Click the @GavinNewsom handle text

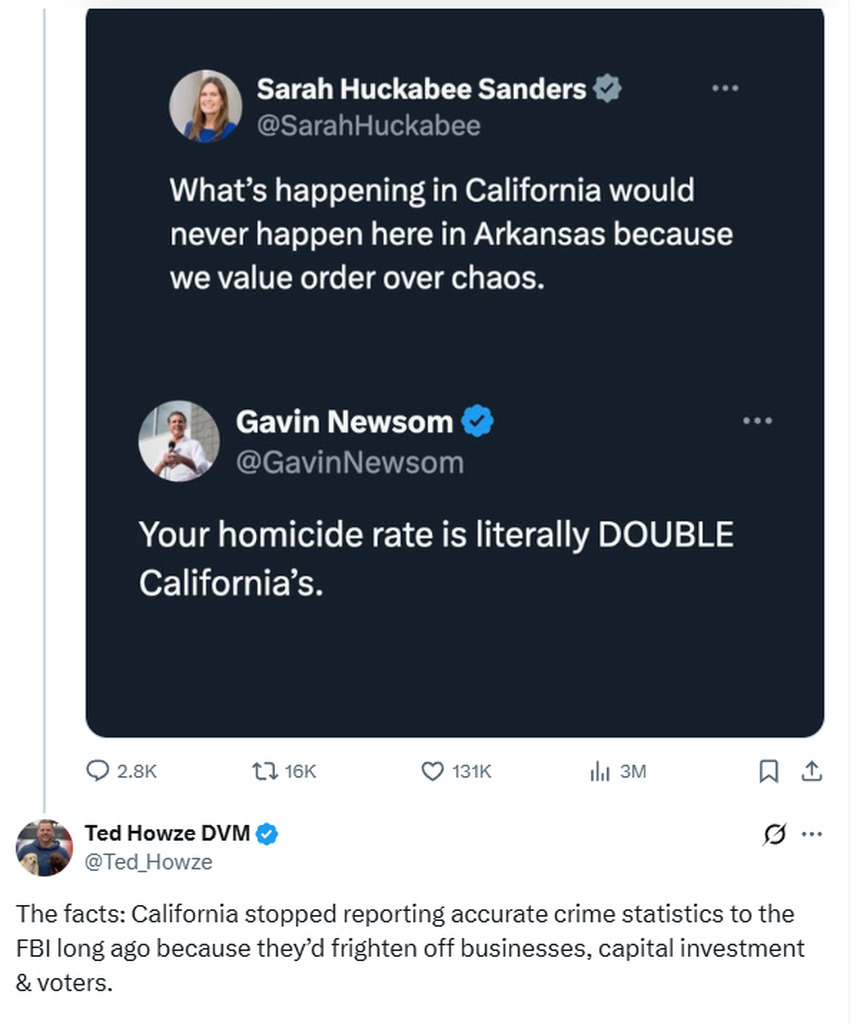(350, 463)
